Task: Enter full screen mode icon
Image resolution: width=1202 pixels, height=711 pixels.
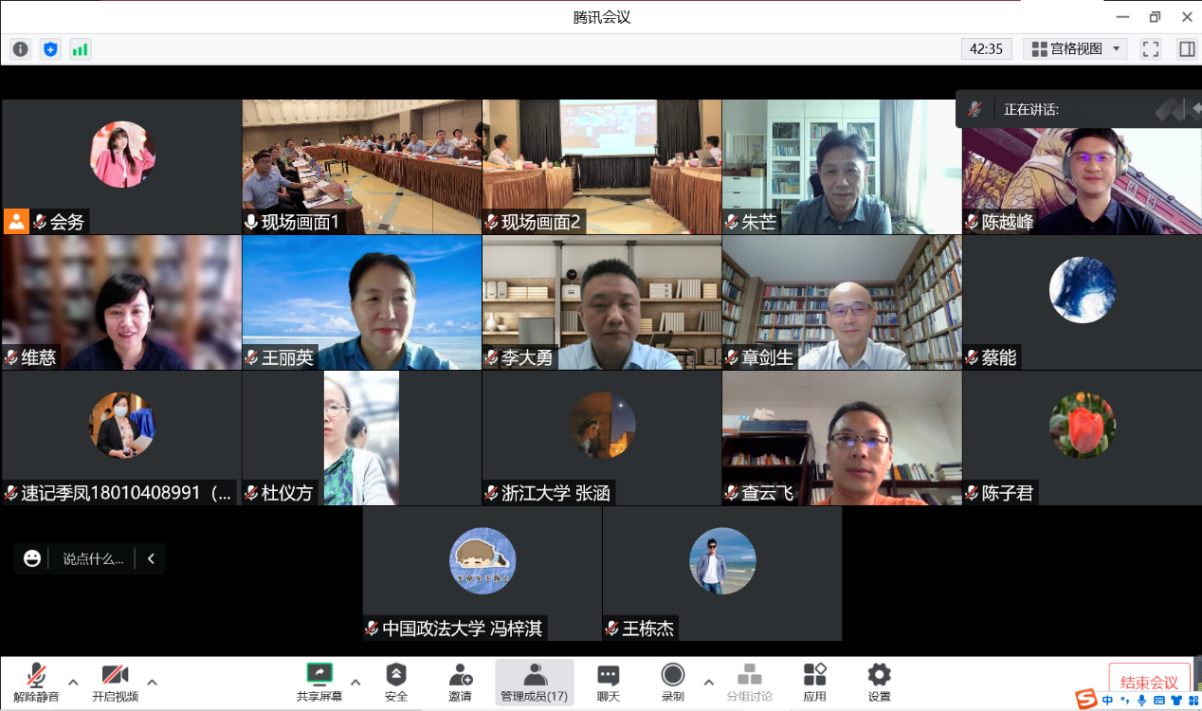Action: (1151, 49)
